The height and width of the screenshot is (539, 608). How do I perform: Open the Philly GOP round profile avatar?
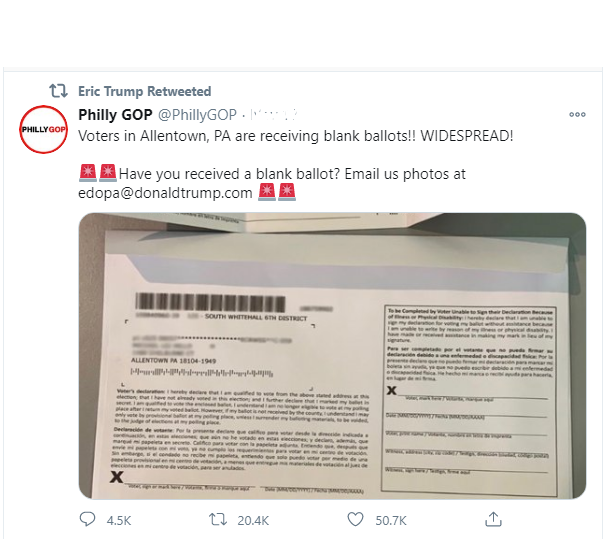coord(43,129)
